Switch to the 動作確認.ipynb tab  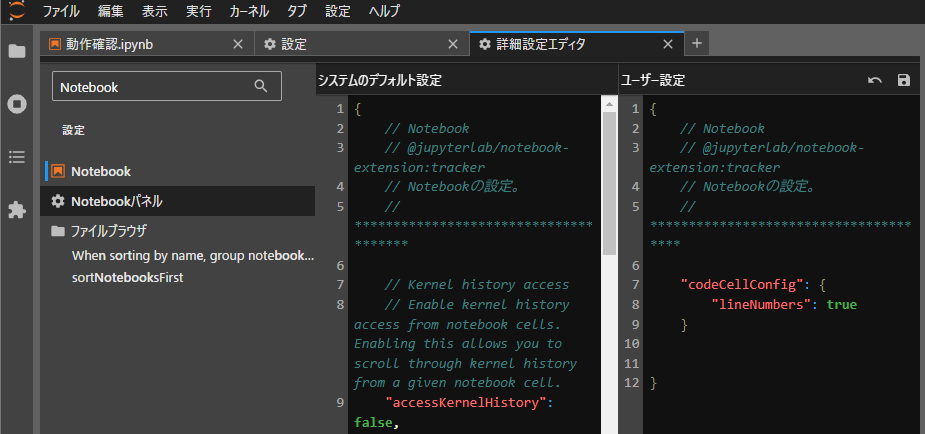pos(147,44)
